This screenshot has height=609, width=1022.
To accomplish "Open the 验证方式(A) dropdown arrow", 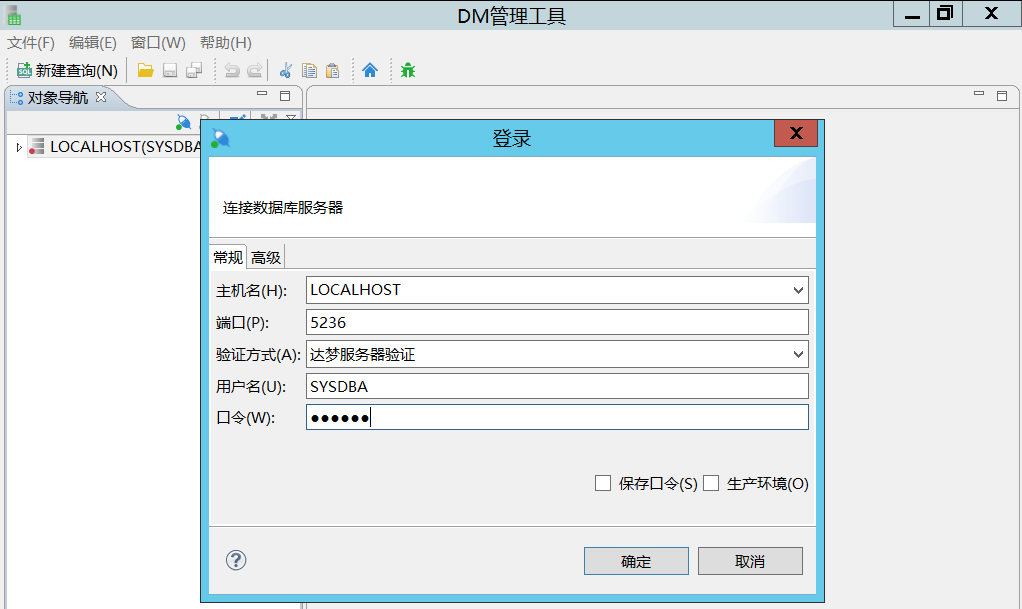I will 798,354.
